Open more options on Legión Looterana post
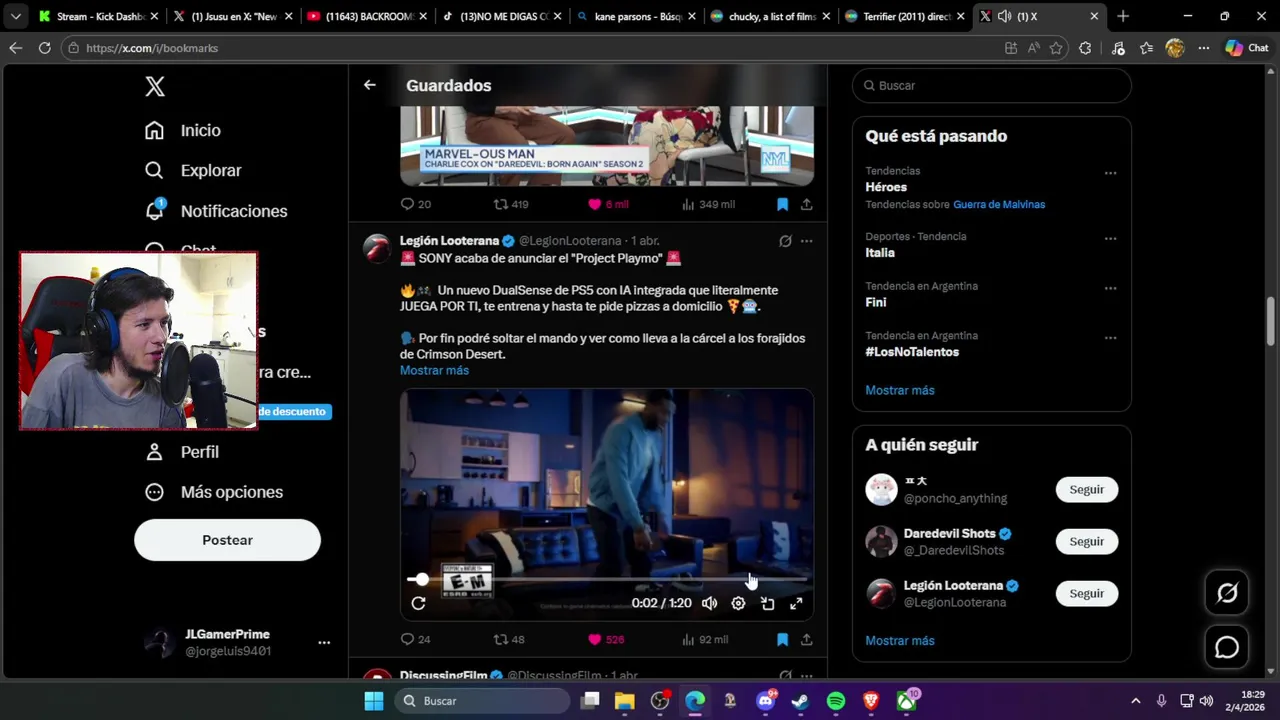Image resolution: width=1280 pixels, height=720 pixels. 806,241
